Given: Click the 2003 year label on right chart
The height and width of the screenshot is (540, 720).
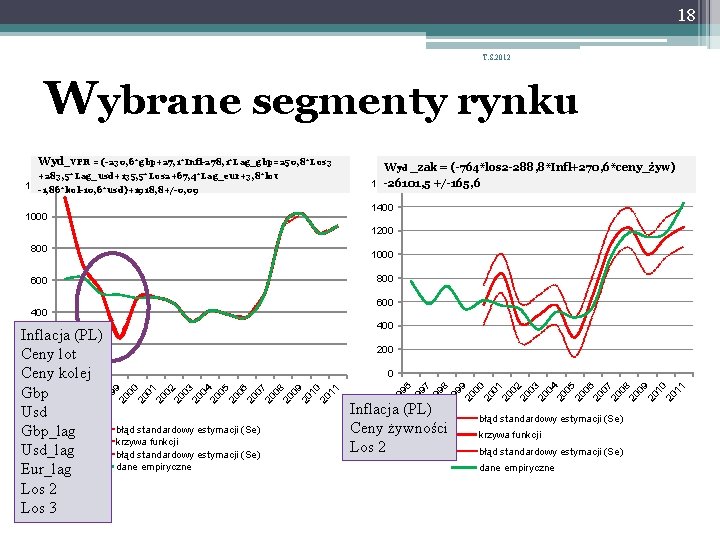Looking at the screenshot, I should [529, 392].
